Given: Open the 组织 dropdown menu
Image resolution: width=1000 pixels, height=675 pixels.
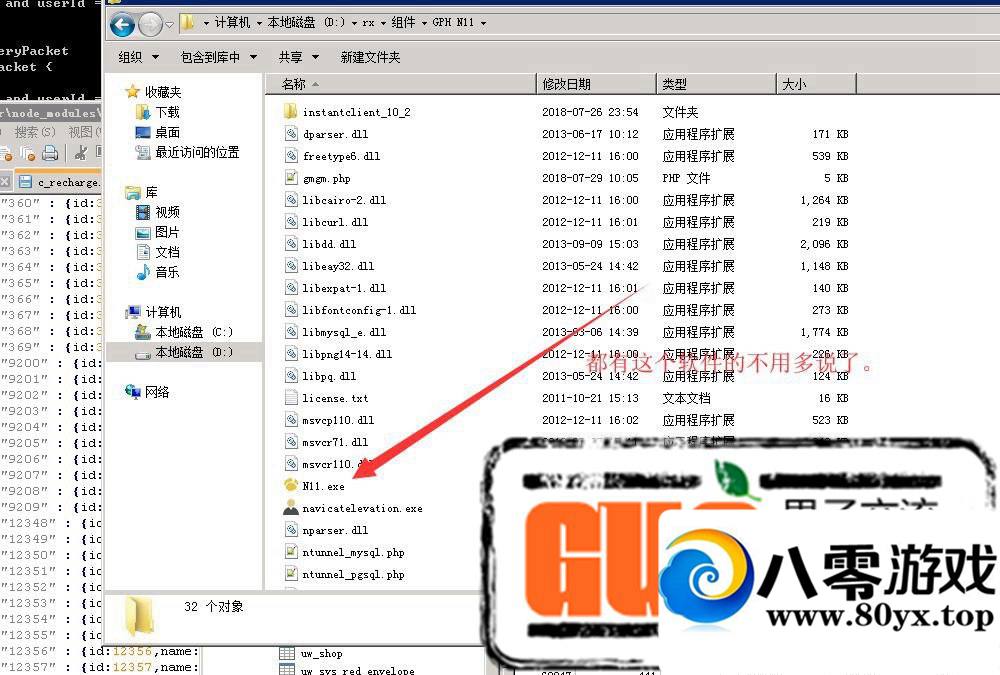Looking at the screenshot, I should coord(138,57).
